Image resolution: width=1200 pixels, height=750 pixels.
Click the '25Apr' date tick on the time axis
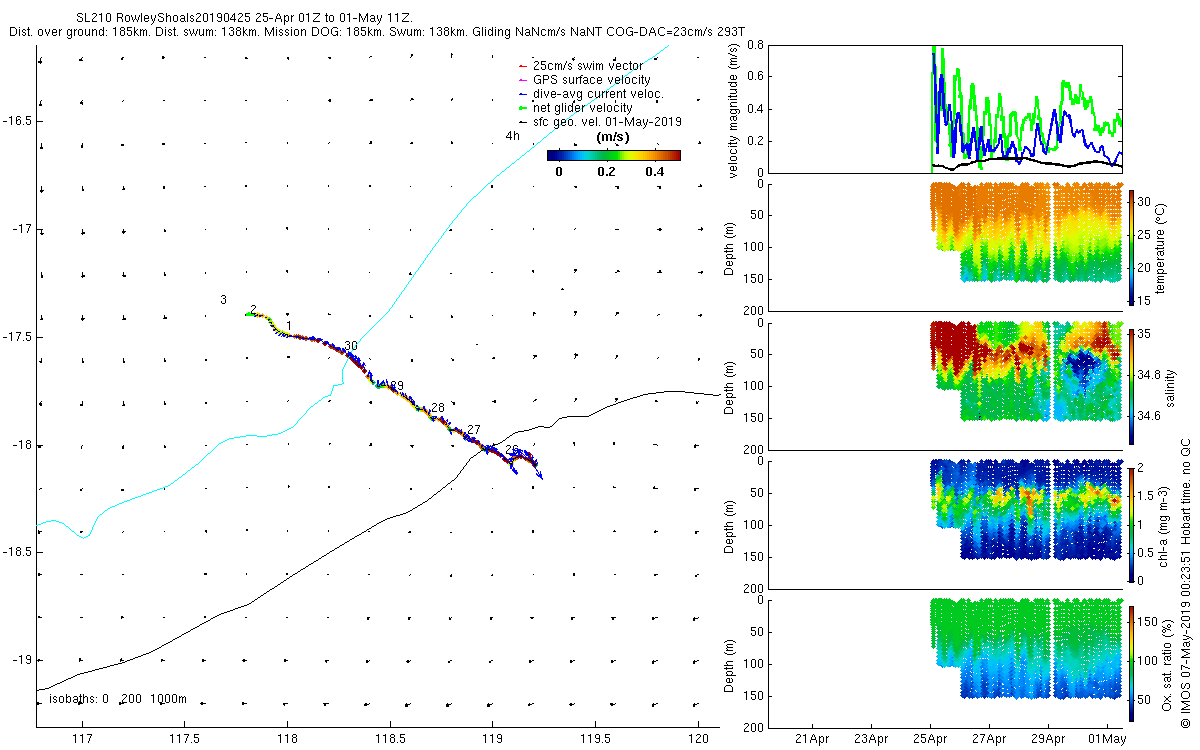click(931, 740)
